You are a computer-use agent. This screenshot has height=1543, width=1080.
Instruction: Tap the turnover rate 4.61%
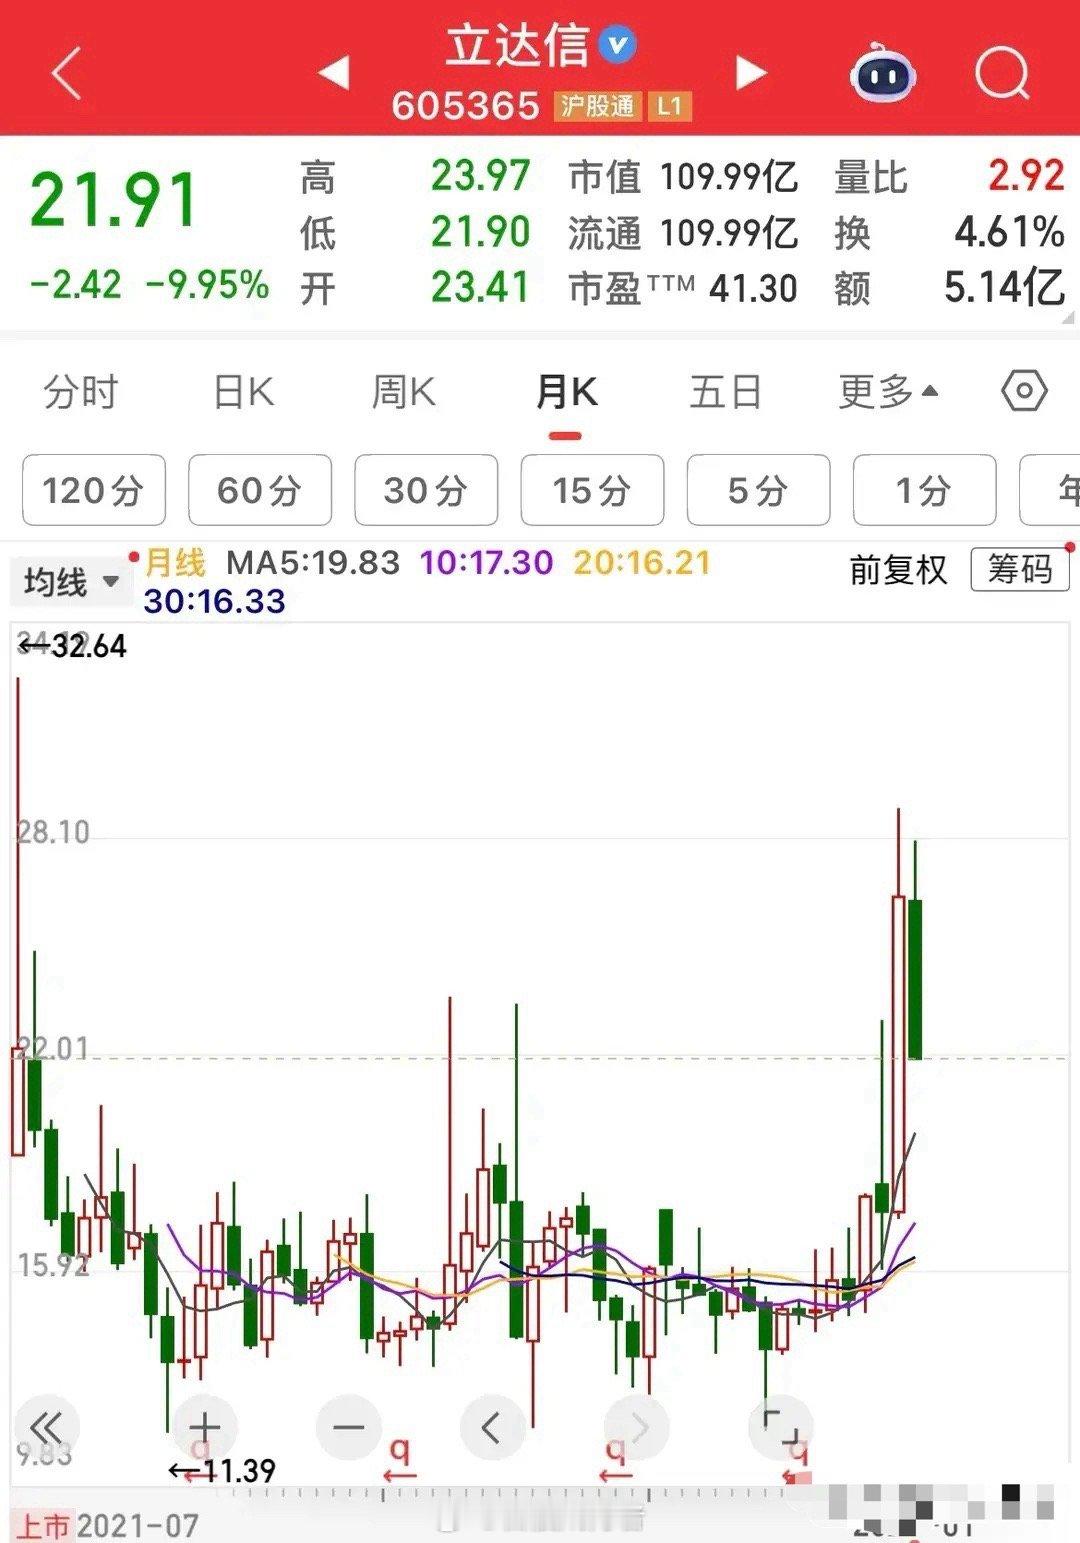pos(1009,232)
